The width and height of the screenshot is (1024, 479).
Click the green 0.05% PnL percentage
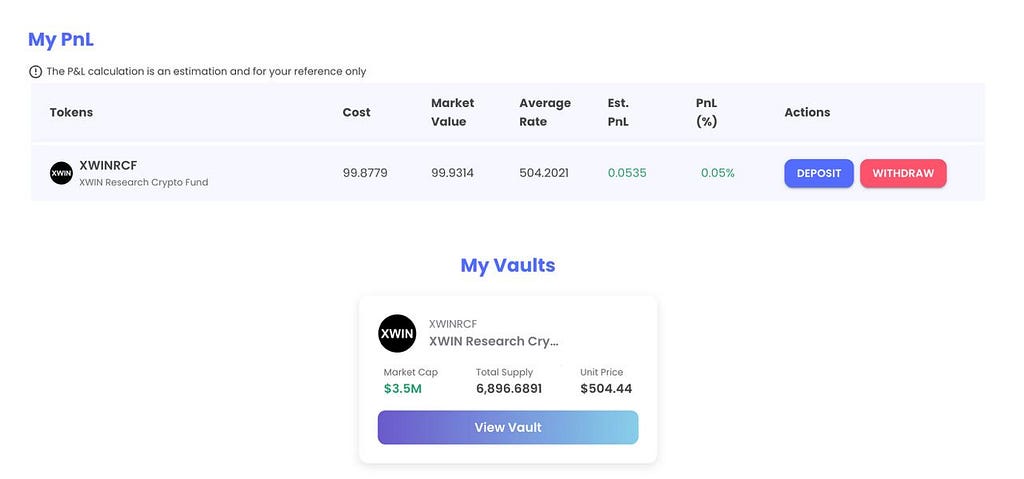[718, 173]
